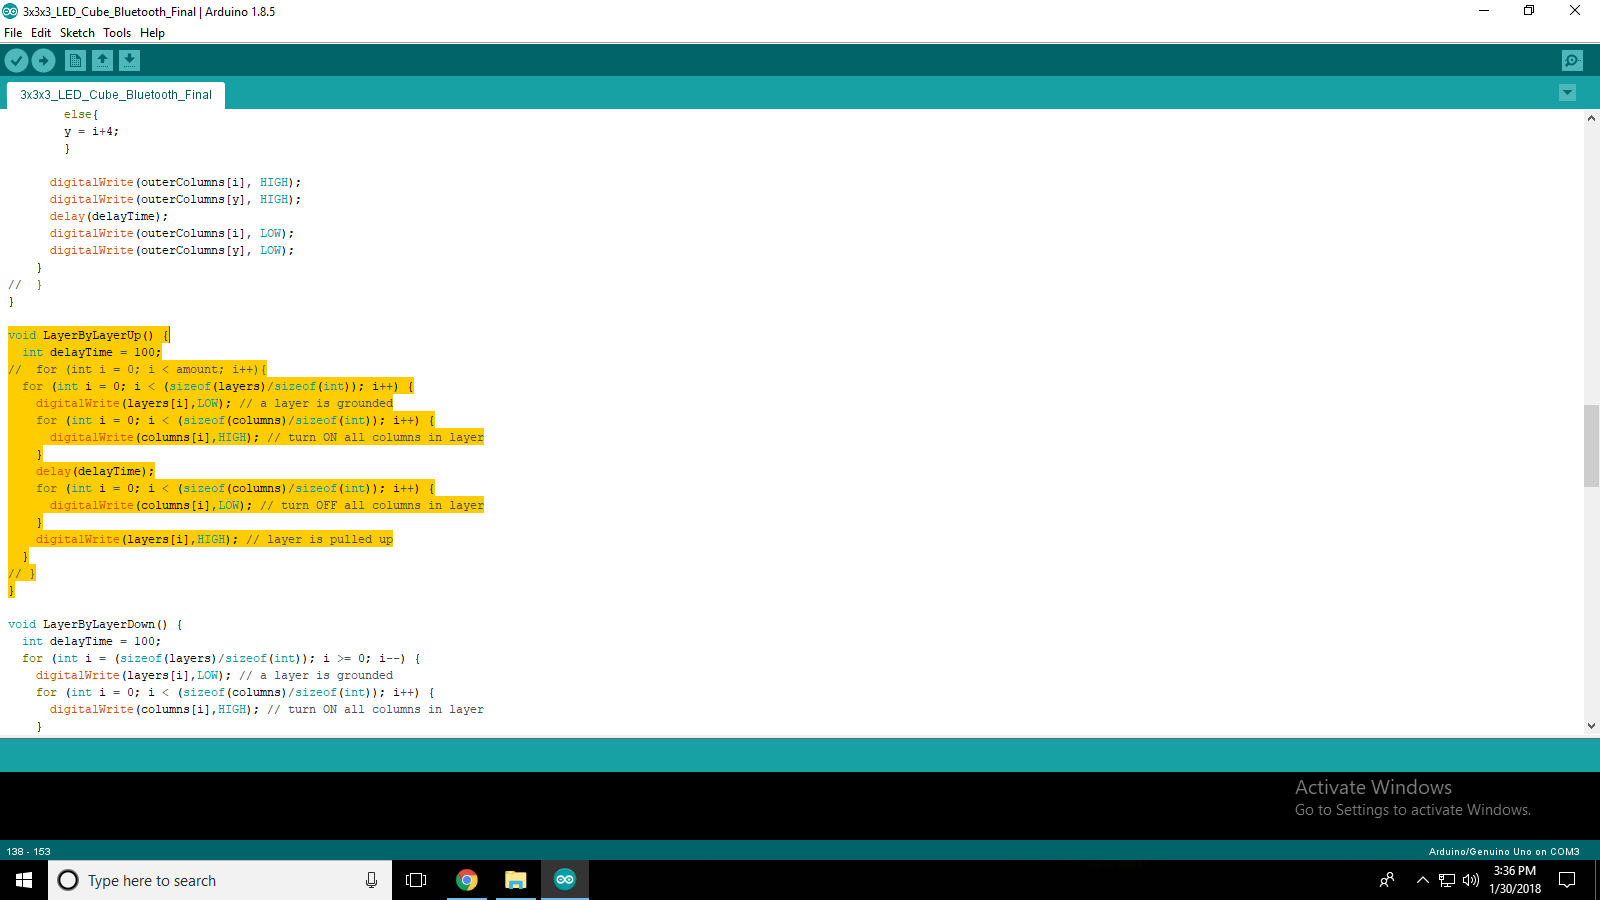Open the Sketch menu
Screen dimensions: 1600x900
(x=77, y=33)
